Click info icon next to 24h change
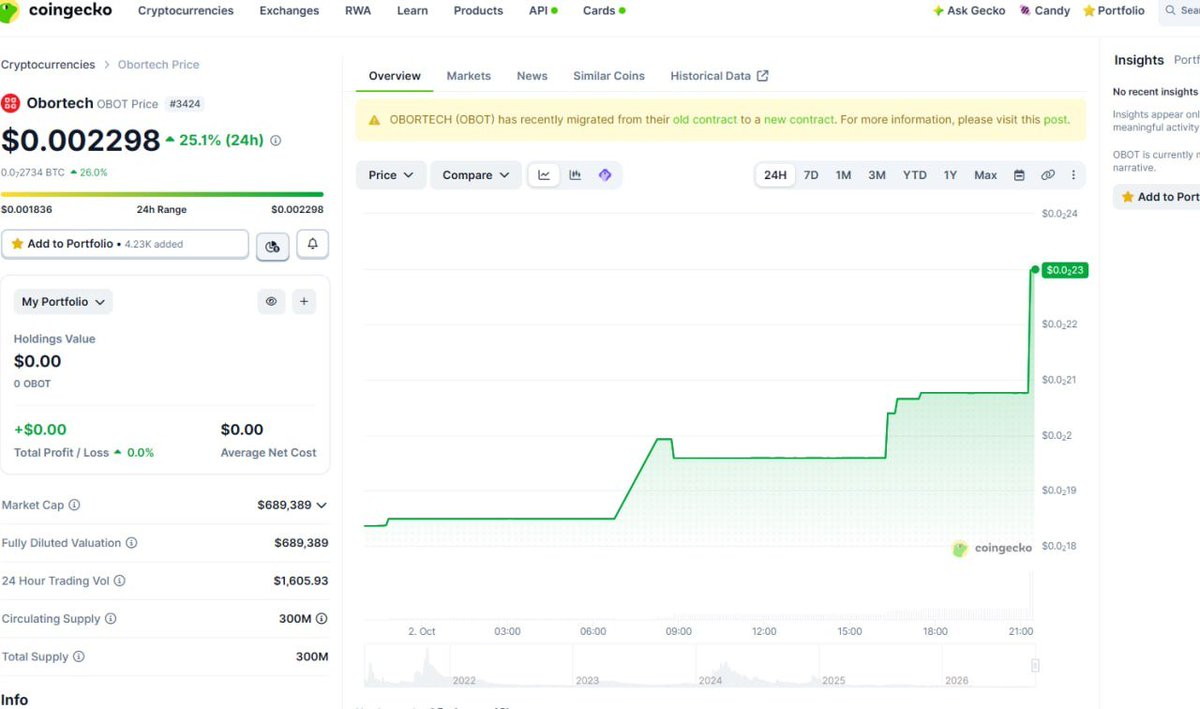The image size is (1200, 709). [276, 141]
